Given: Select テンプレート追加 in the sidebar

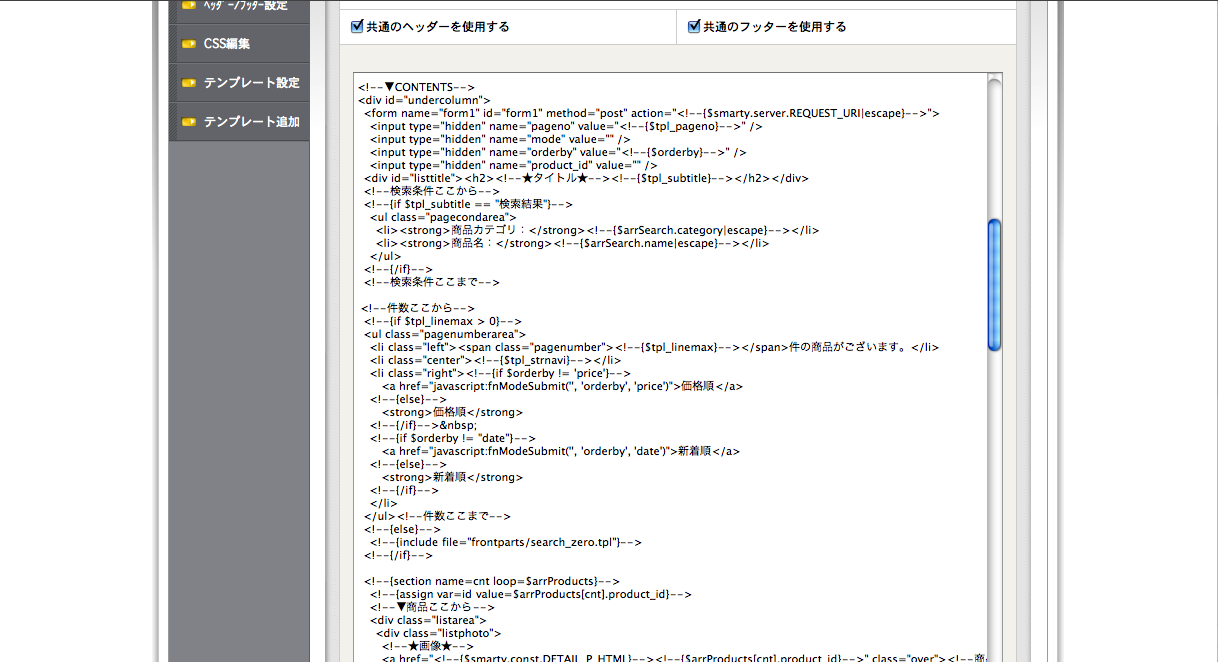Looking at the screenshot, I should tap(251, 122).
